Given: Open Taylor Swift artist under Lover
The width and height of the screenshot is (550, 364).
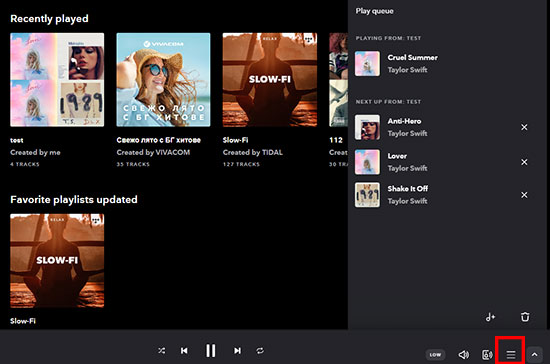Looking at the screenshot, I should click(407, 168).
